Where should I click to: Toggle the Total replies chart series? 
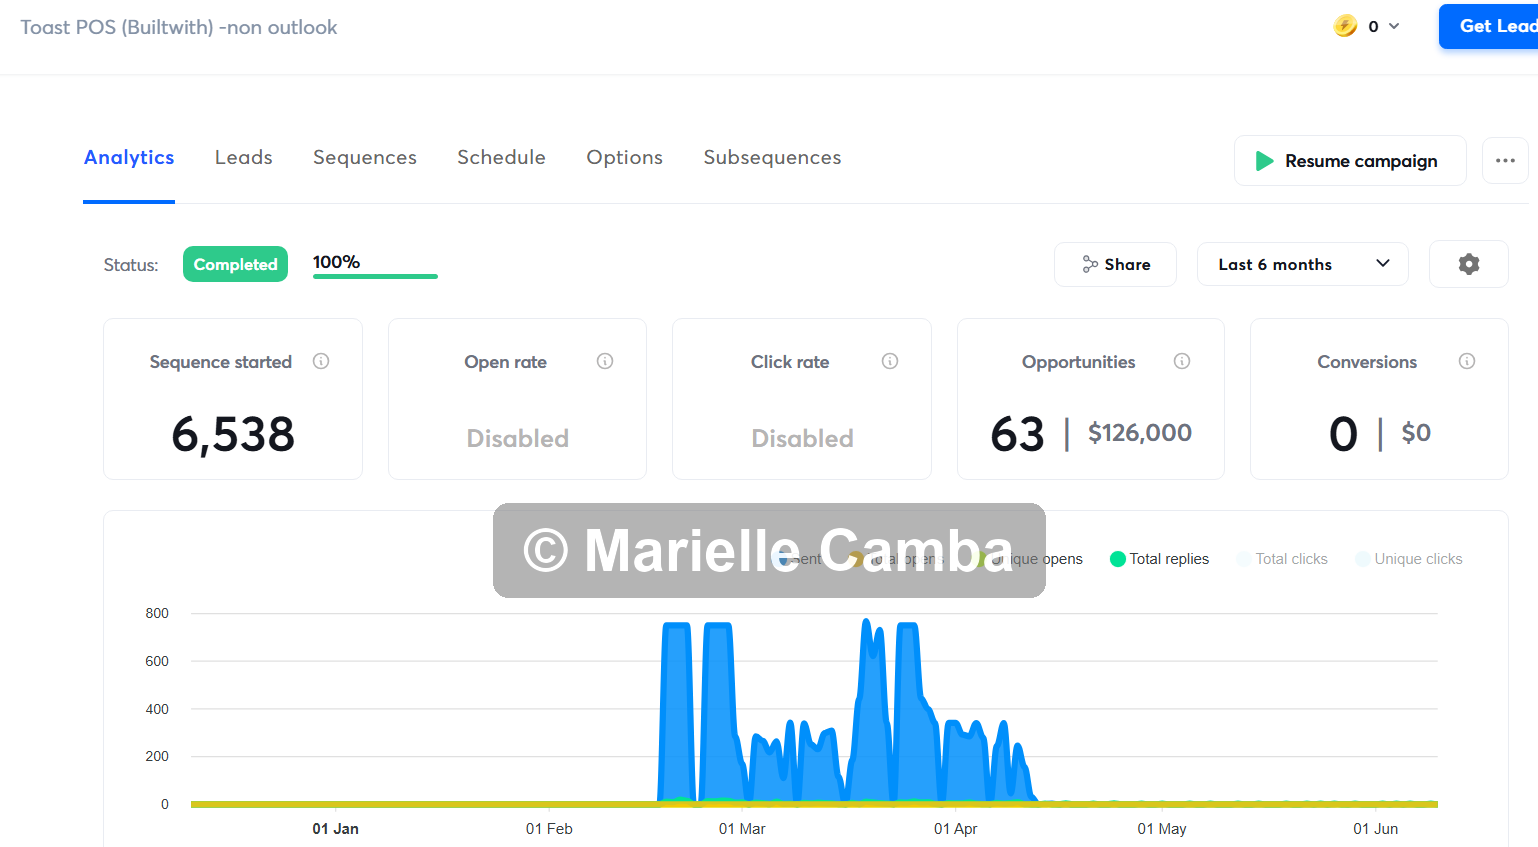(x=1160, y=559)
